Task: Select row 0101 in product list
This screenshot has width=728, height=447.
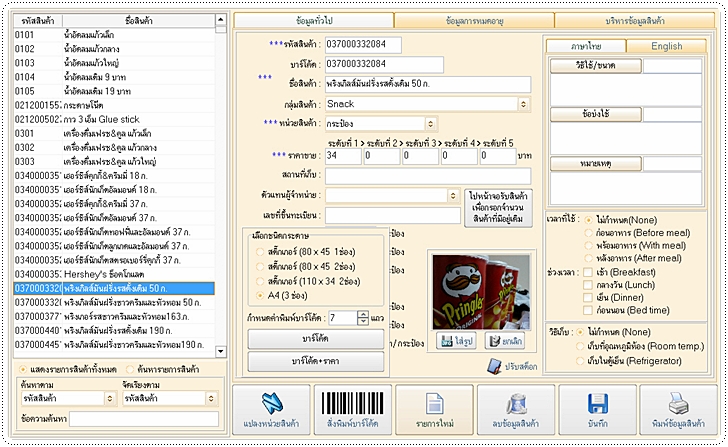Action: coord(114,35)
